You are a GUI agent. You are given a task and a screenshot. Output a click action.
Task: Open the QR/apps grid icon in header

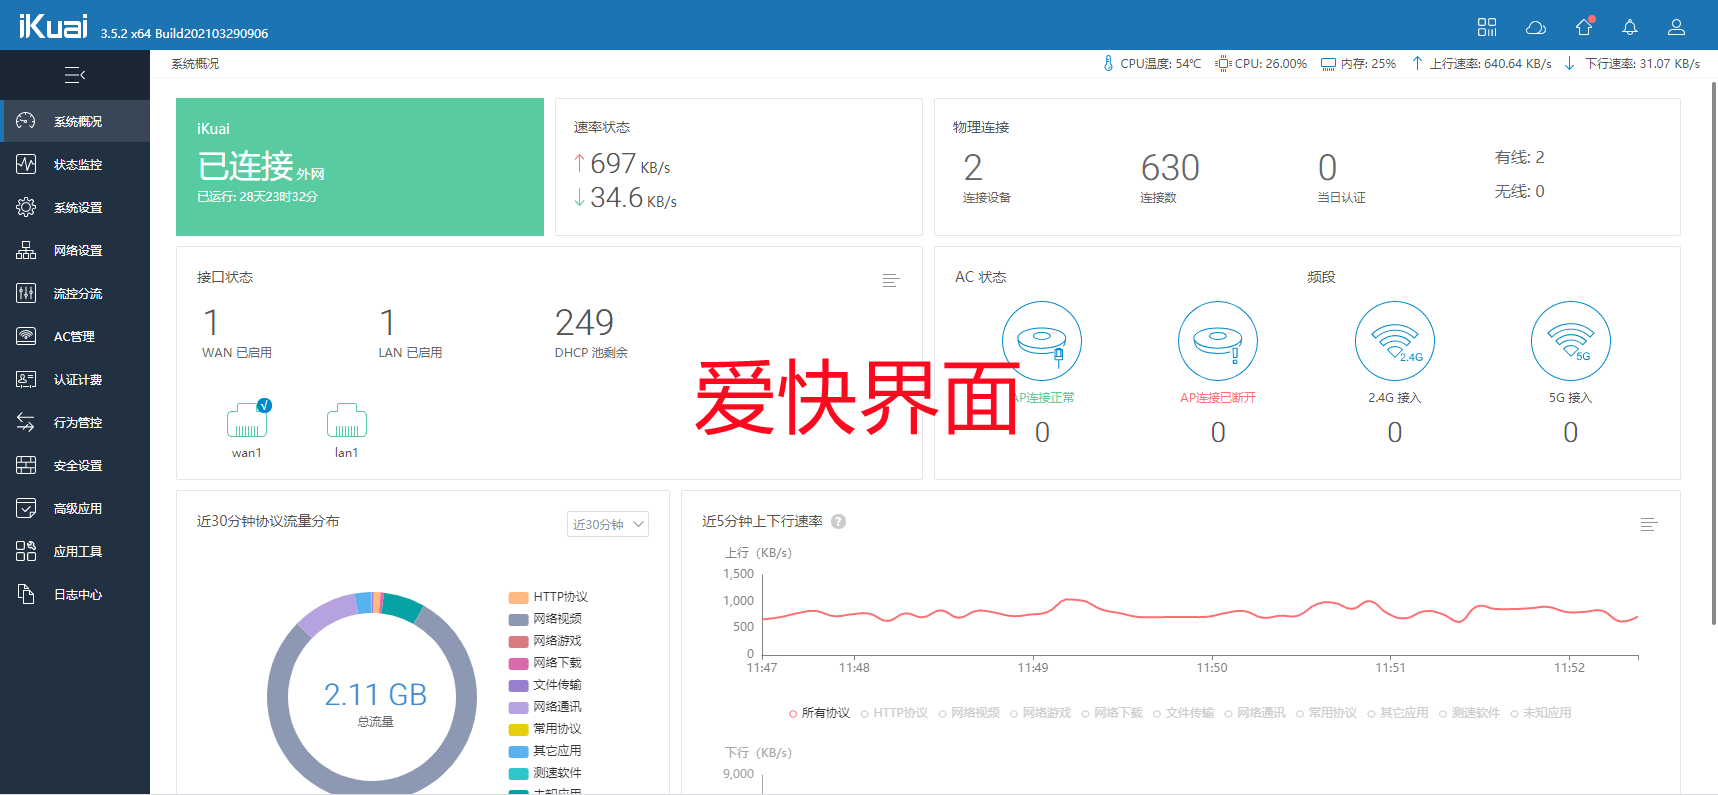[1487, 27]
